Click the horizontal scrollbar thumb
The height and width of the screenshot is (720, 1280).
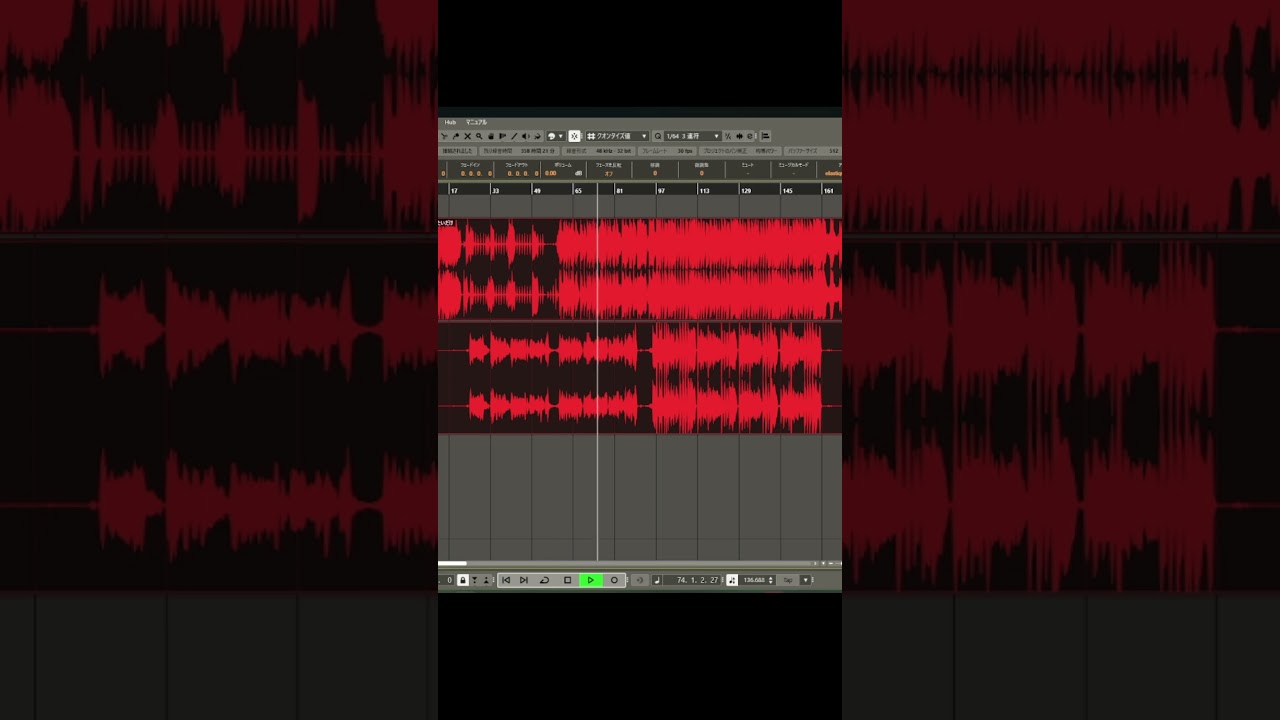[x=452, y=563]
